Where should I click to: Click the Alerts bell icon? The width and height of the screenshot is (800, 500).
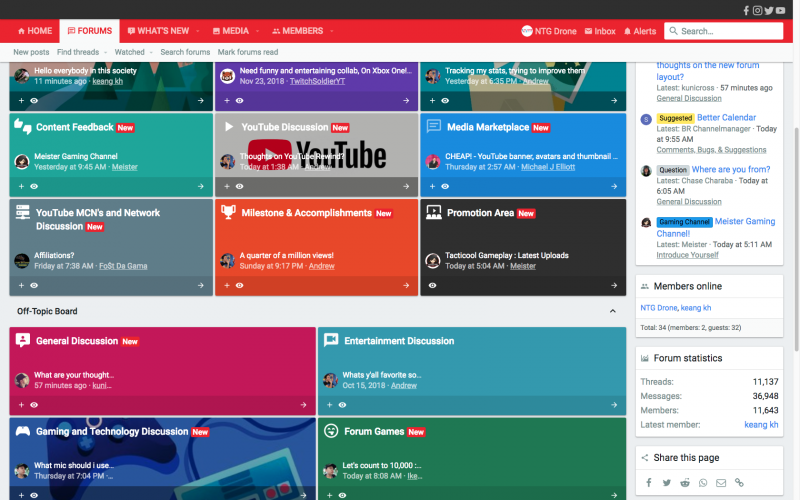pyautogui.click(x=626, y=31)
